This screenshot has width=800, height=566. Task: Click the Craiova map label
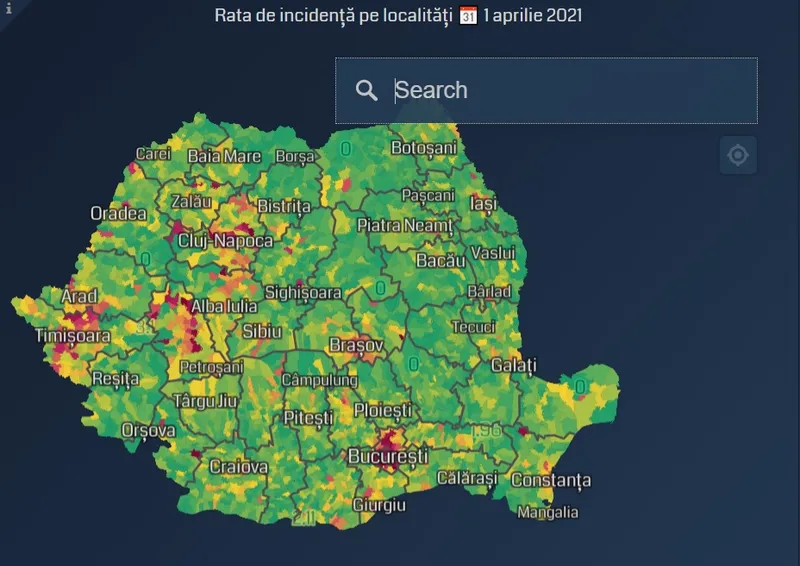(x=238, y=467)
